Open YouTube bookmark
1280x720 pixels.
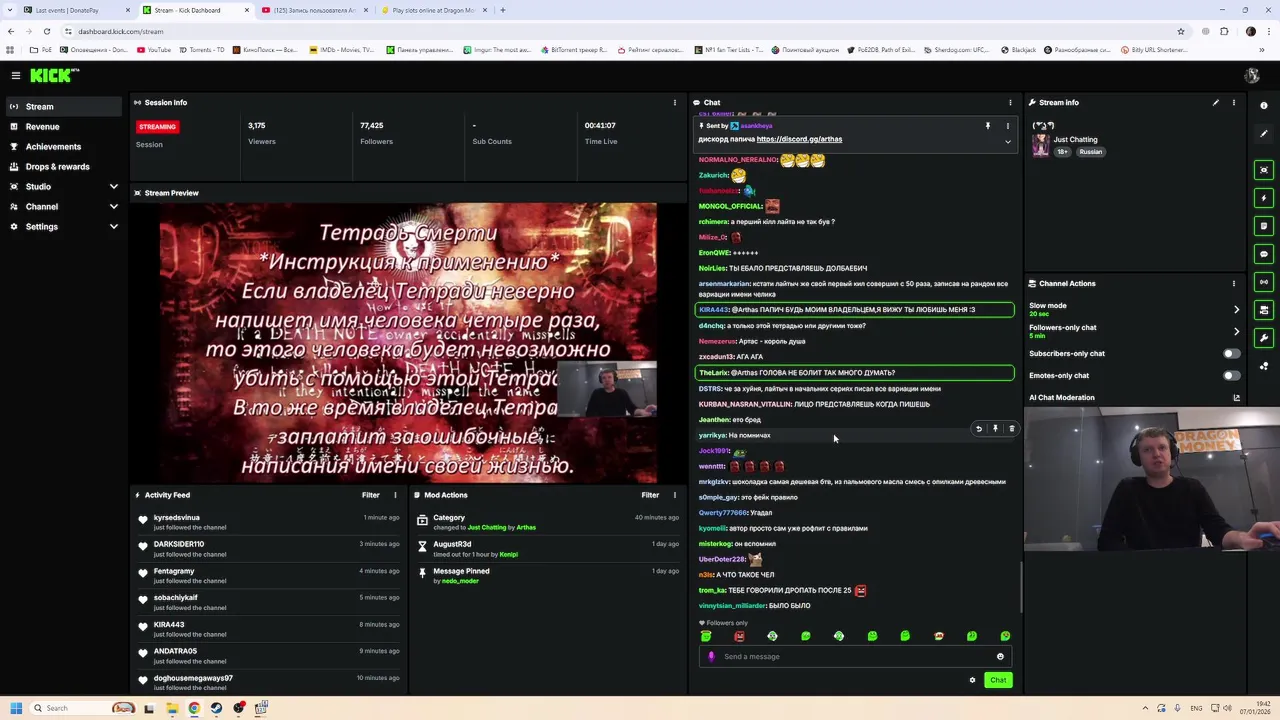pyautogui.click(x=153, y=50)
